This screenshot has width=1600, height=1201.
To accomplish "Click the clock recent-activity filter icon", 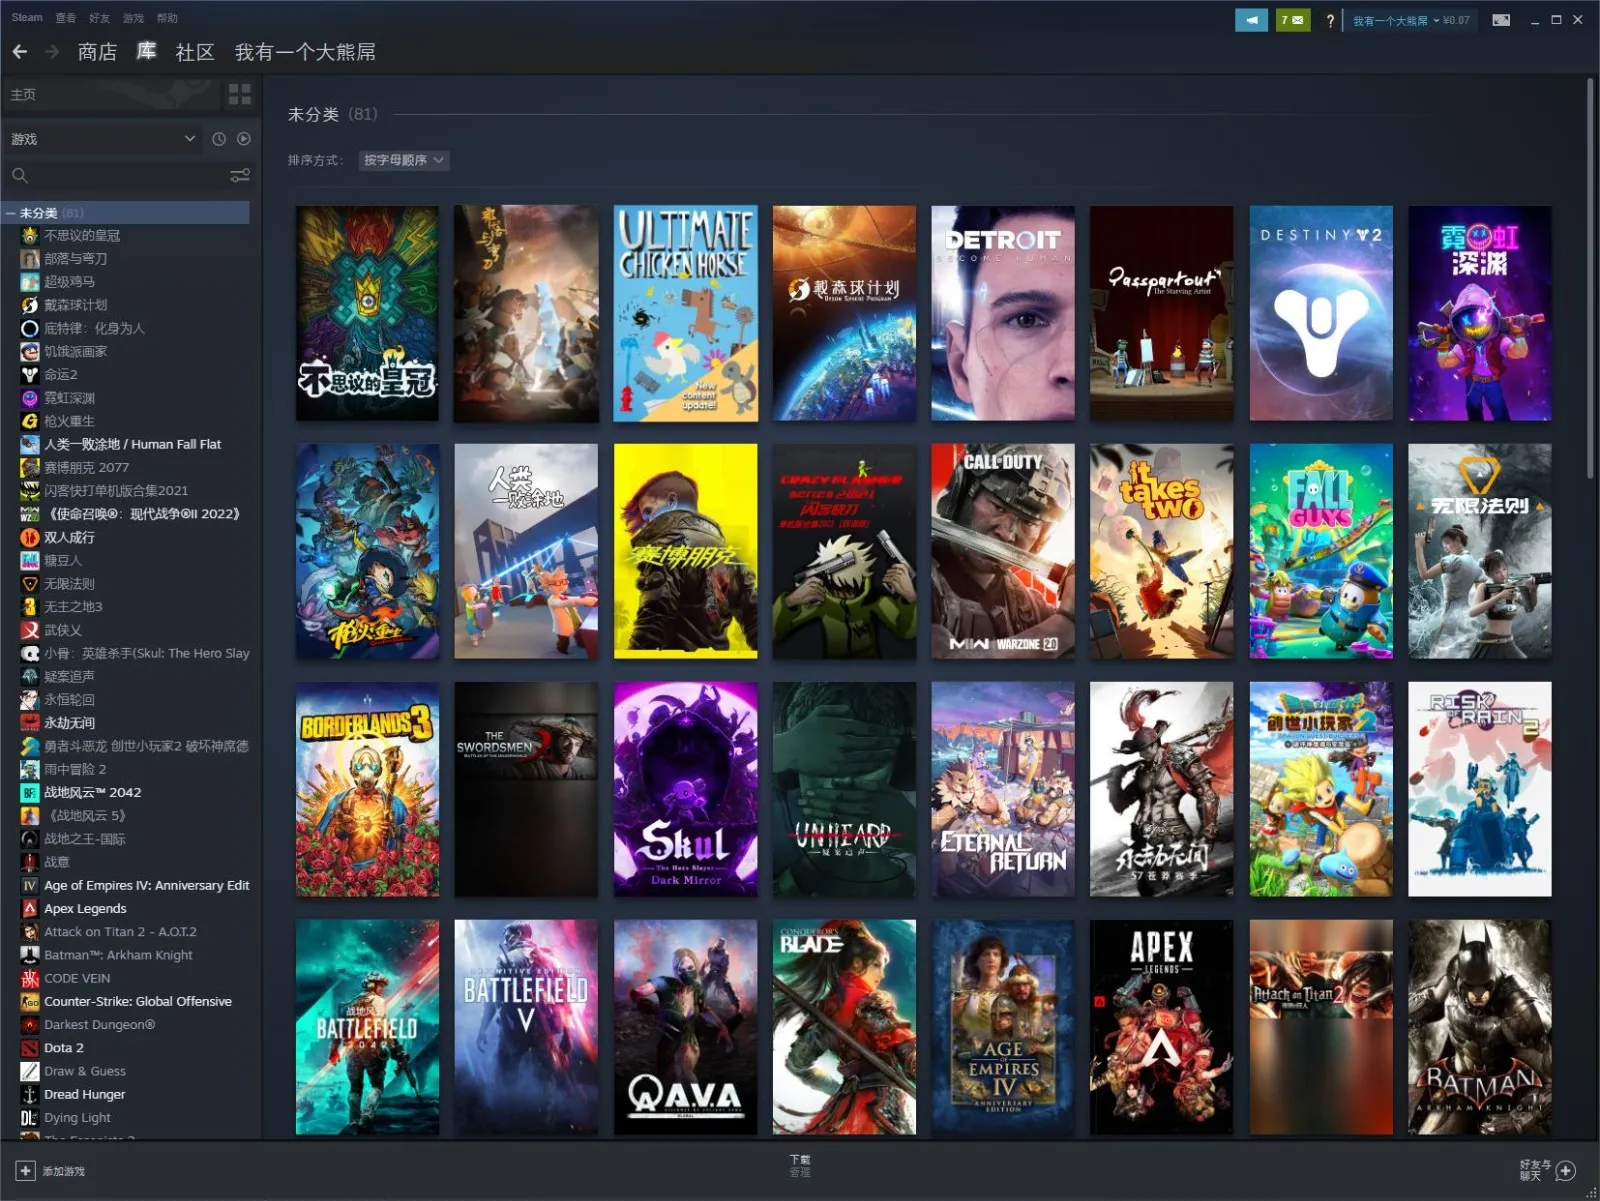I will coord(219,139).
